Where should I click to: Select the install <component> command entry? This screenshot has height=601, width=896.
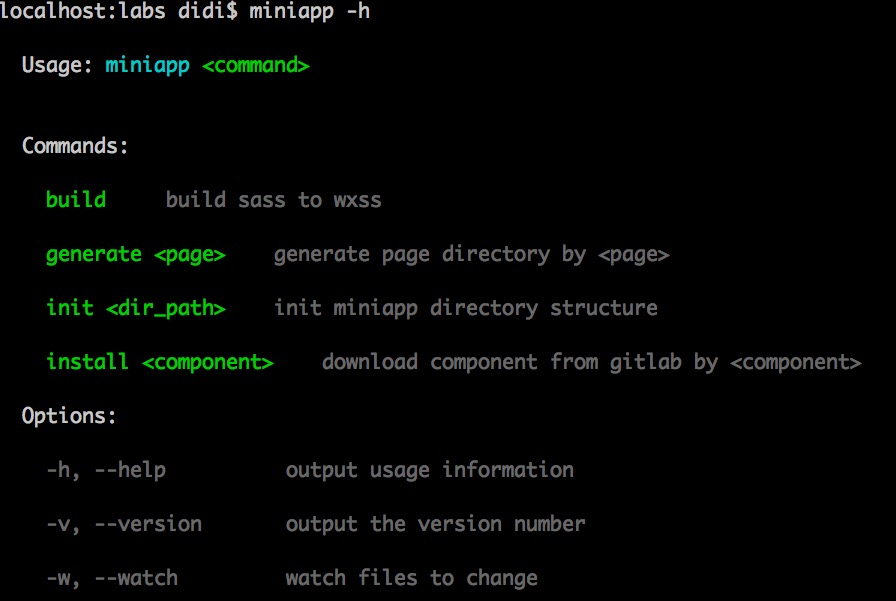coord(160,362)
